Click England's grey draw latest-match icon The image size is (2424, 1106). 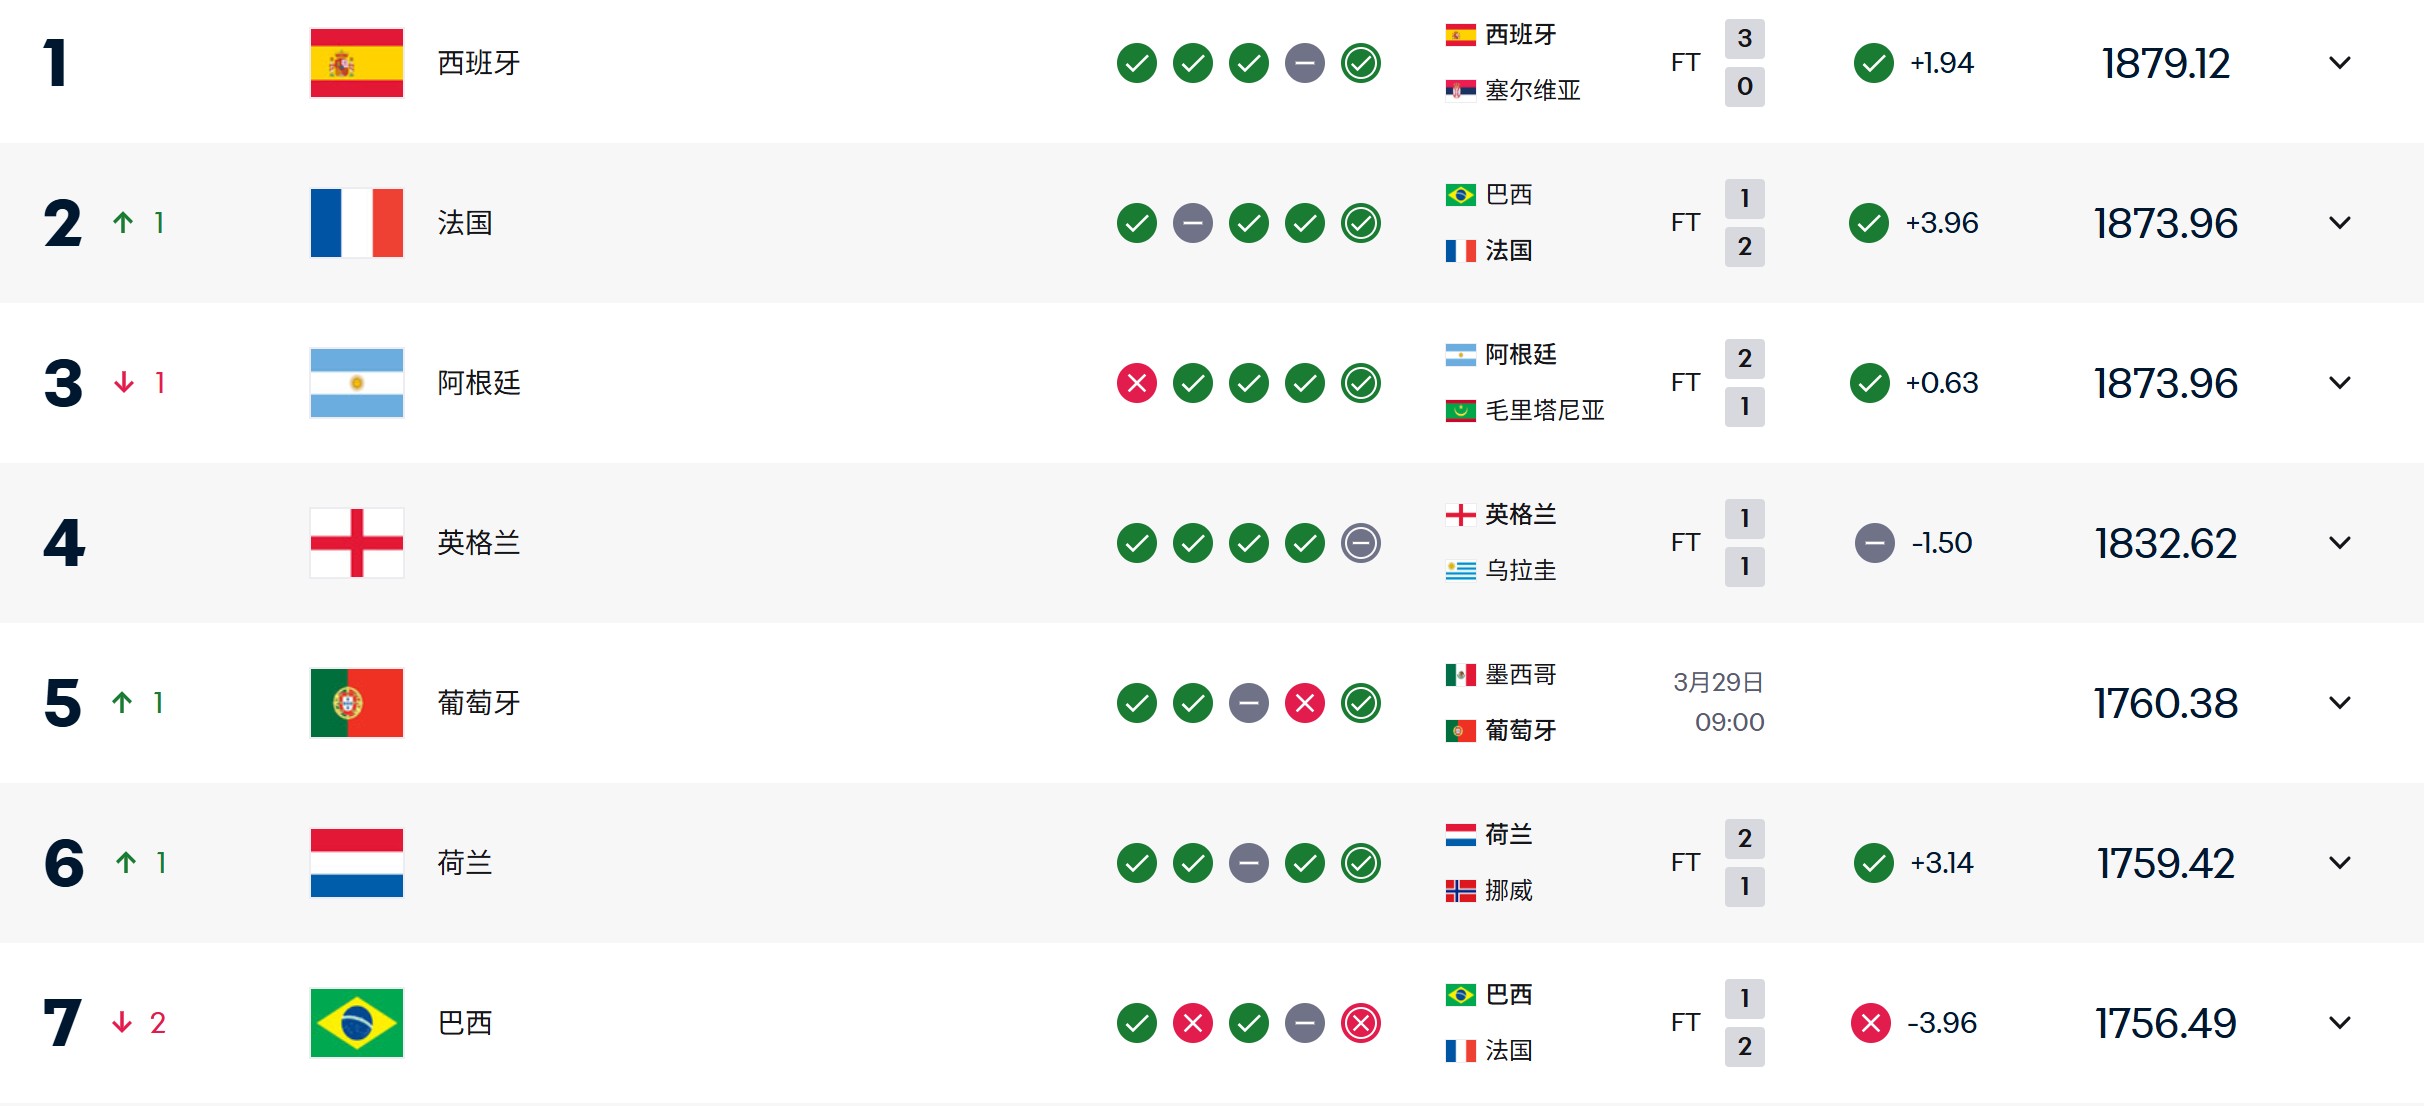(x=1360, y=543)
